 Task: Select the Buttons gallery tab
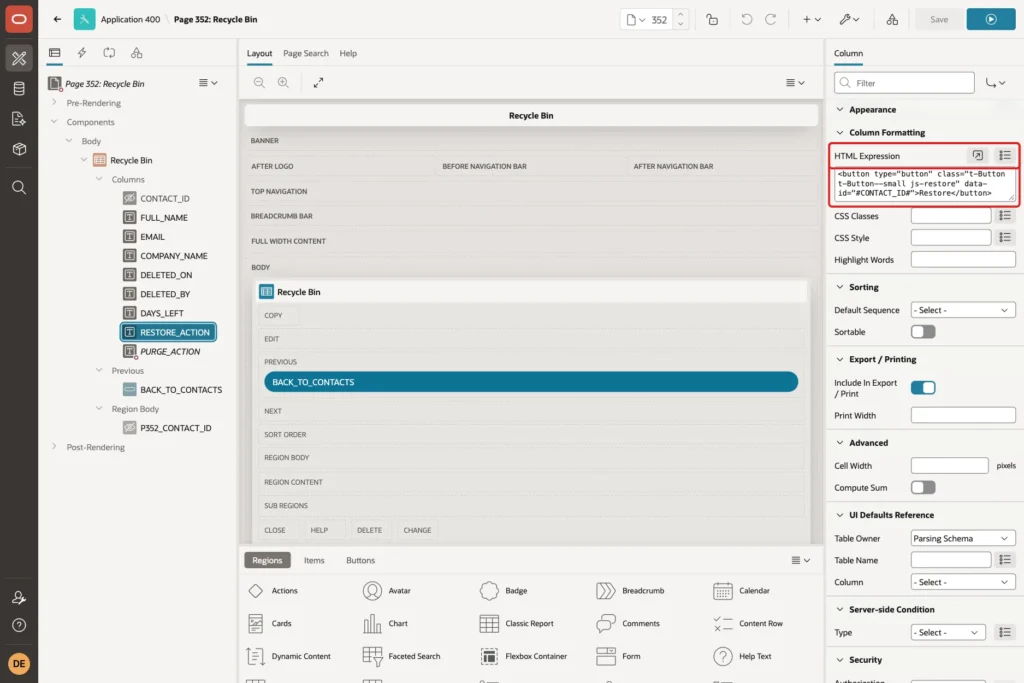coord(360,560)
